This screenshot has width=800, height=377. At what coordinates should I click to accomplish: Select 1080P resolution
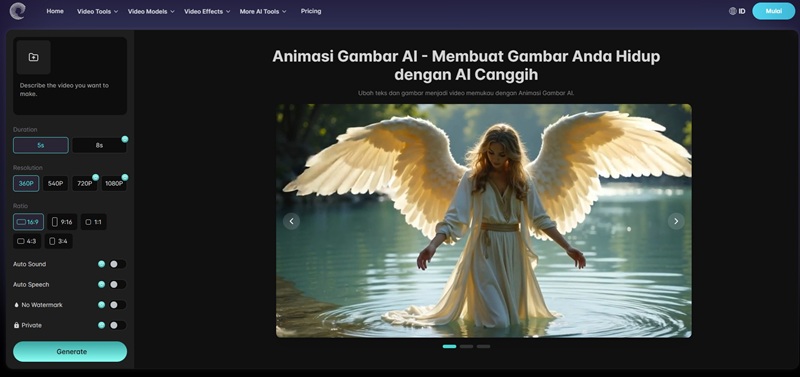pos(114,184)
